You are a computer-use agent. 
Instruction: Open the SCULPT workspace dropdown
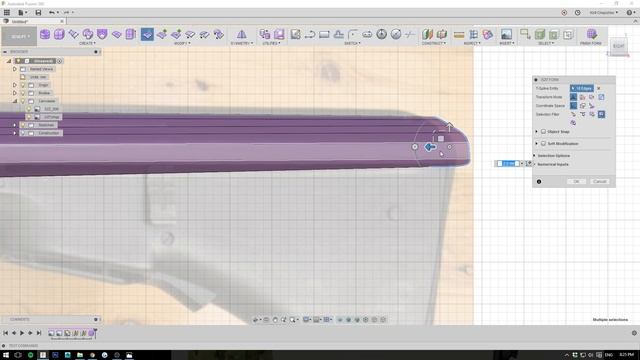19,36
